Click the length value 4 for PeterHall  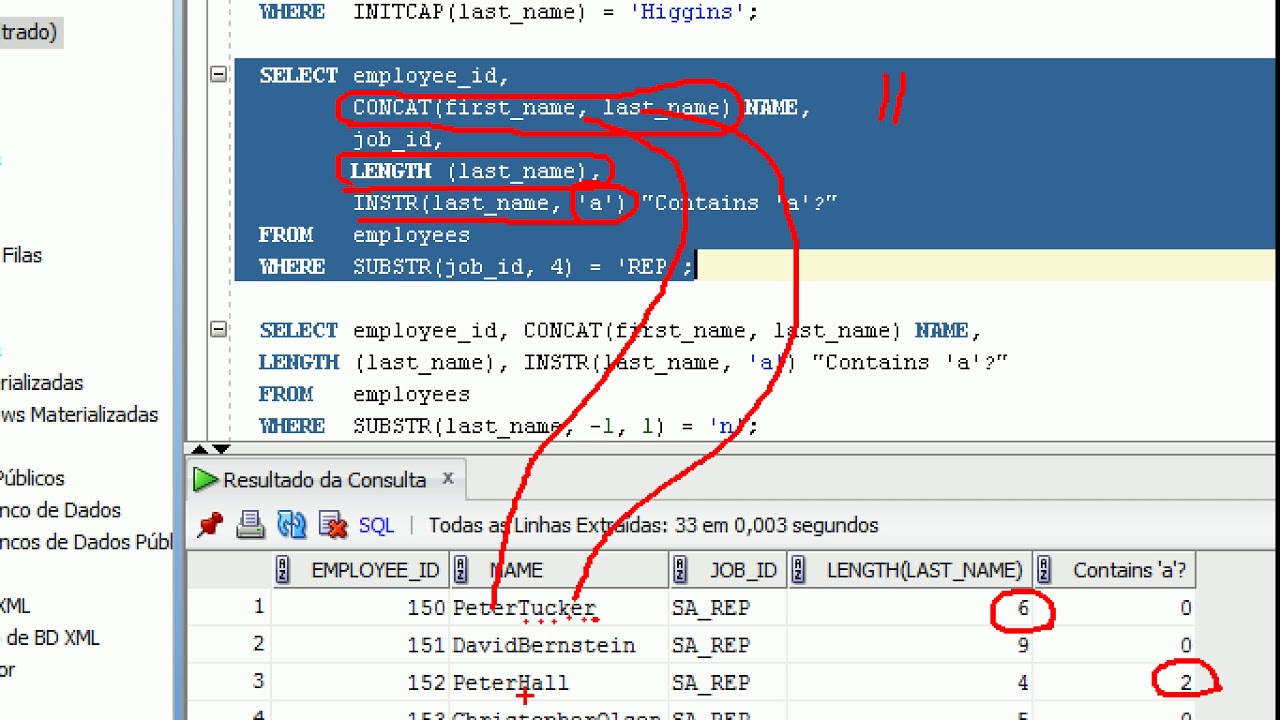tap(910, 683)
